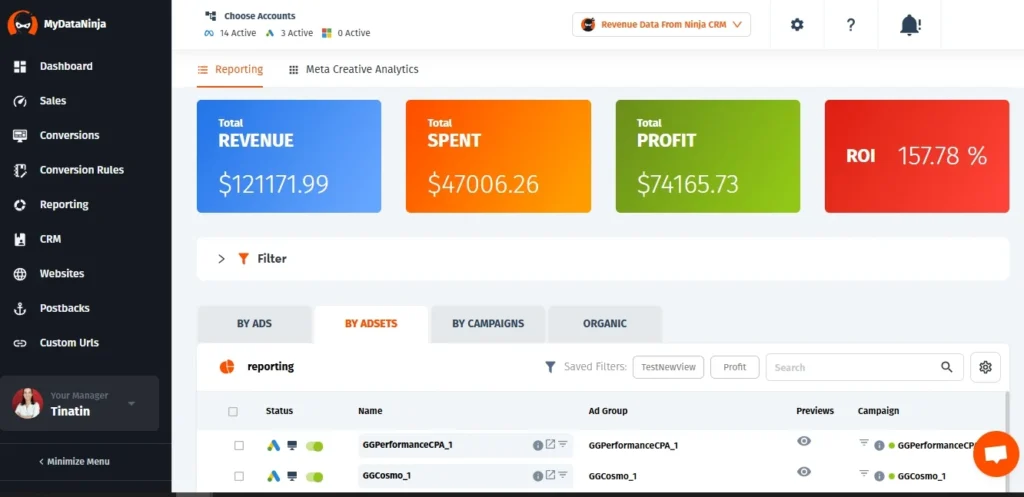
Task: Toggle status switch for GGPerformanceCPA_1
Action: click(x=314, y=446)
